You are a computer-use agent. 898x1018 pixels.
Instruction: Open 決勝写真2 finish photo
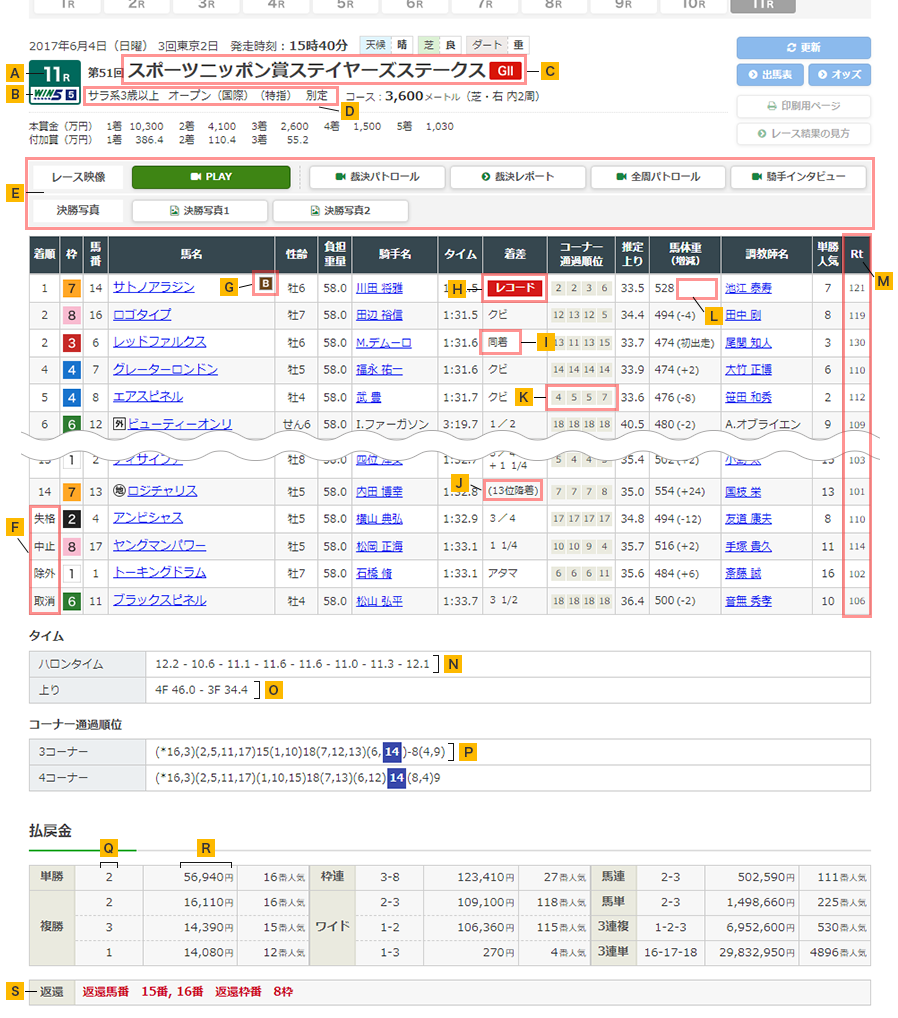pos(340,211)
